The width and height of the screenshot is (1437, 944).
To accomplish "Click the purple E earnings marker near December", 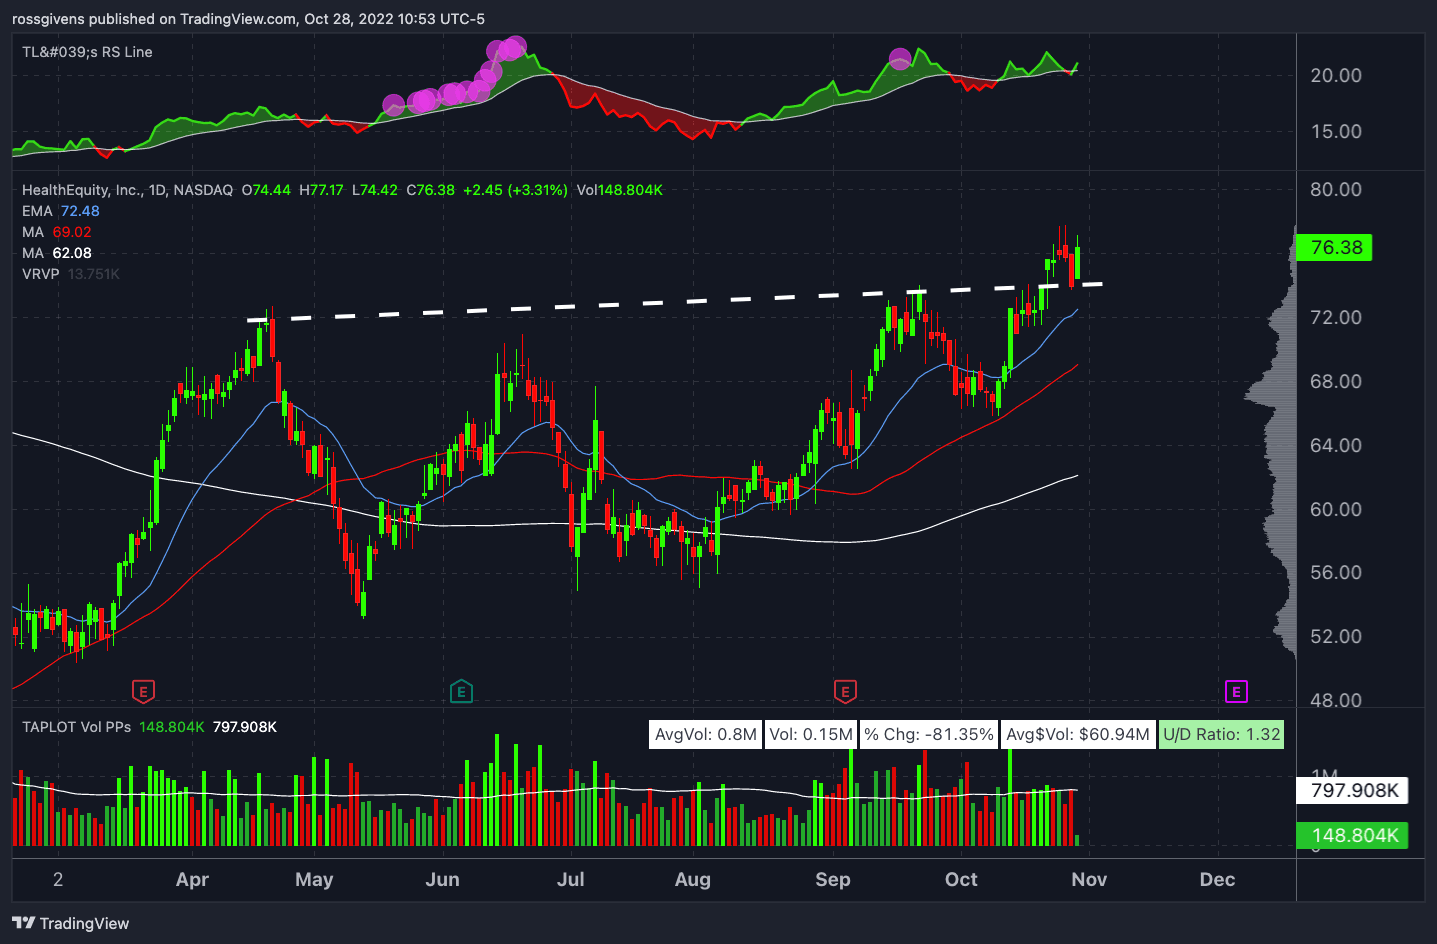I will 1237,691.
